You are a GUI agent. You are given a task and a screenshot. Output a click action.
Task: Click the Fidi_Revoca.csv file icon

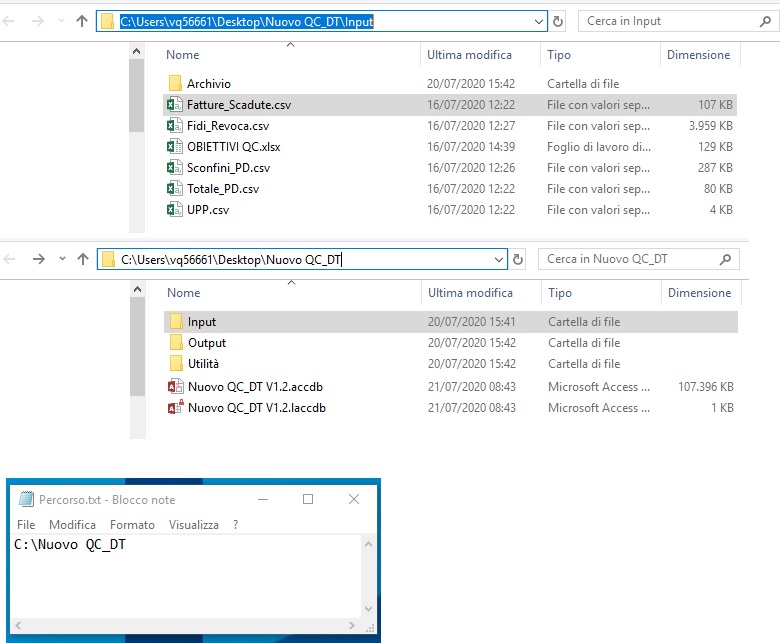[x=174, y=125]
